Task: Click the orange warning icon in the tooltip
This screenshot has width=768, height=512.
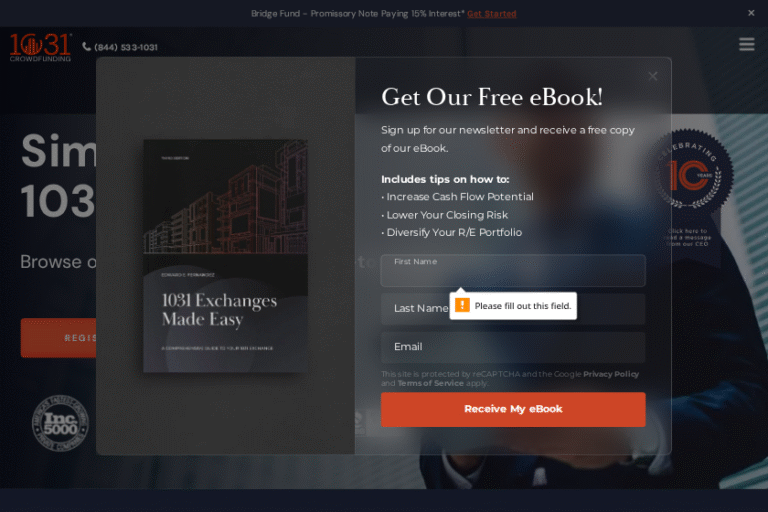Action: point(462,305)
